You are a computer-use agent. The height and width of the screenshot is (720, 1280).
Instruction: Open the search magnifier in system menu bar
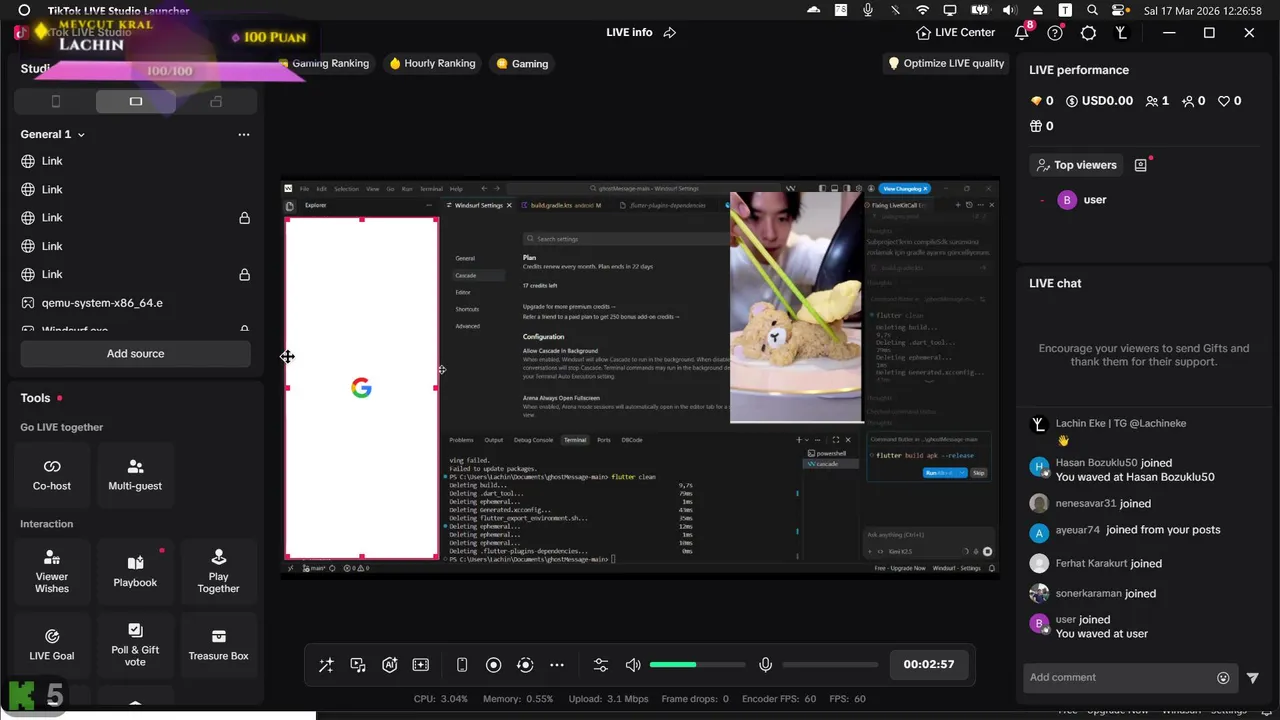(1093, 10)
